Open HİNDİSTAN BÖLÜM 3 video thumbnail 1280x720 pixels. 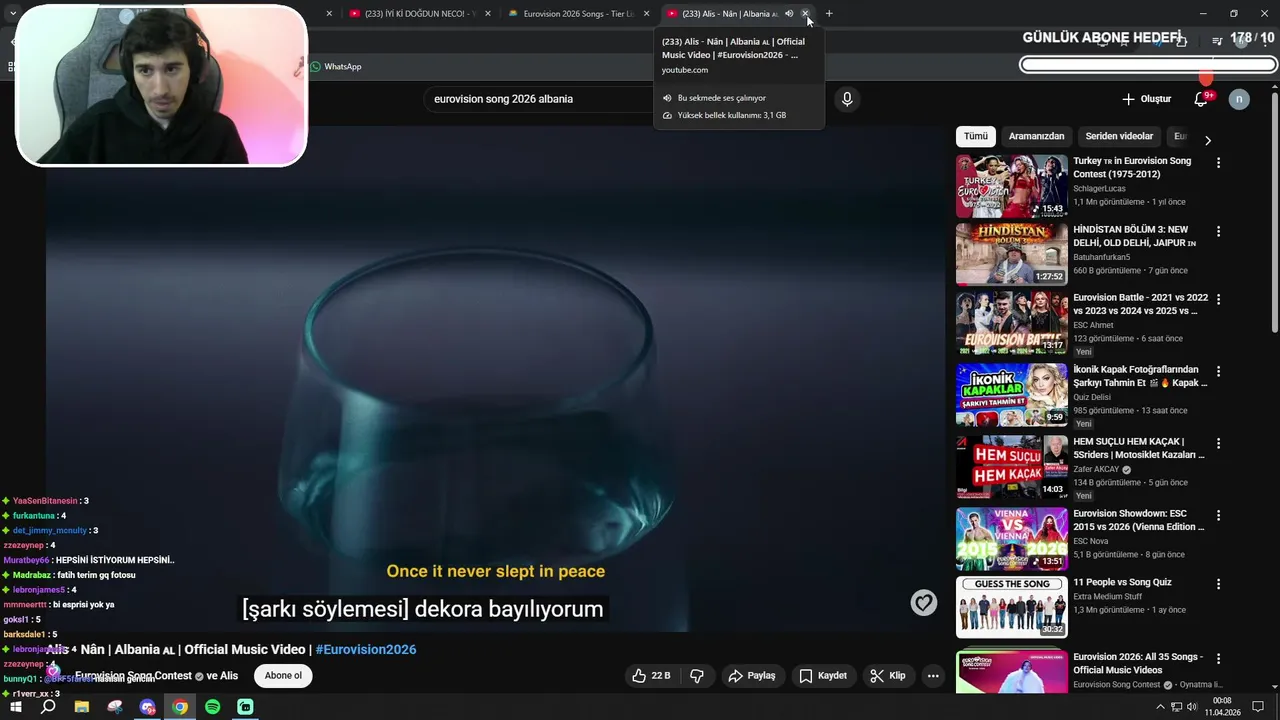click(x=1011, y=254)
